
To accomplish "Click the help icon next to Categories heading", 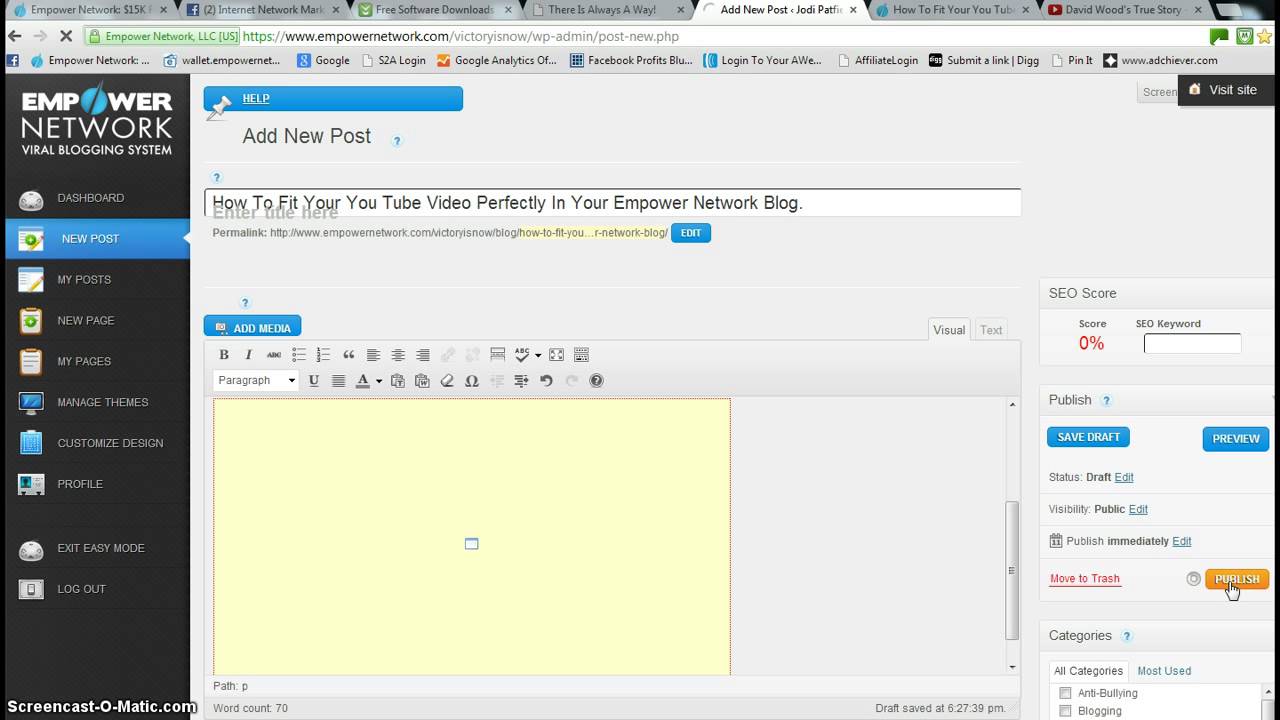I will (1127, 636).
